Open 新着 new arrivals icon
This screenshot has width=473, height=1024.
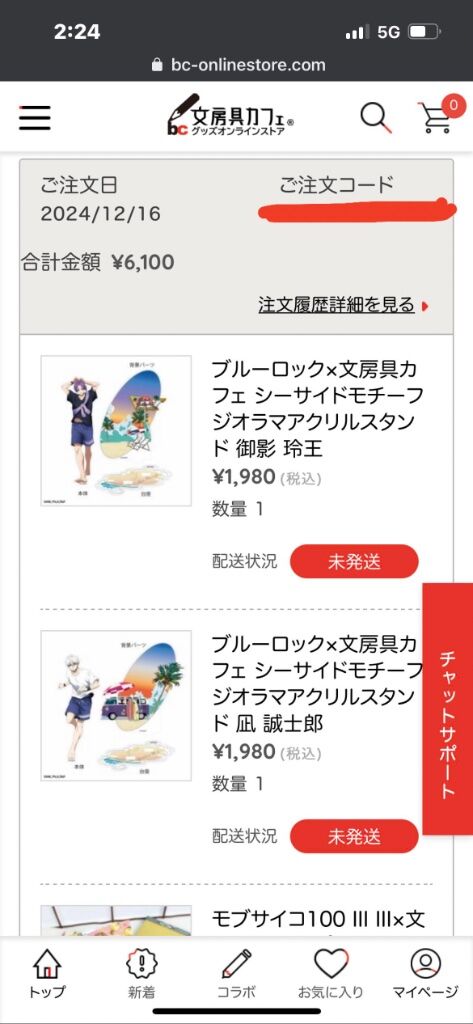(x=141, y=974)
